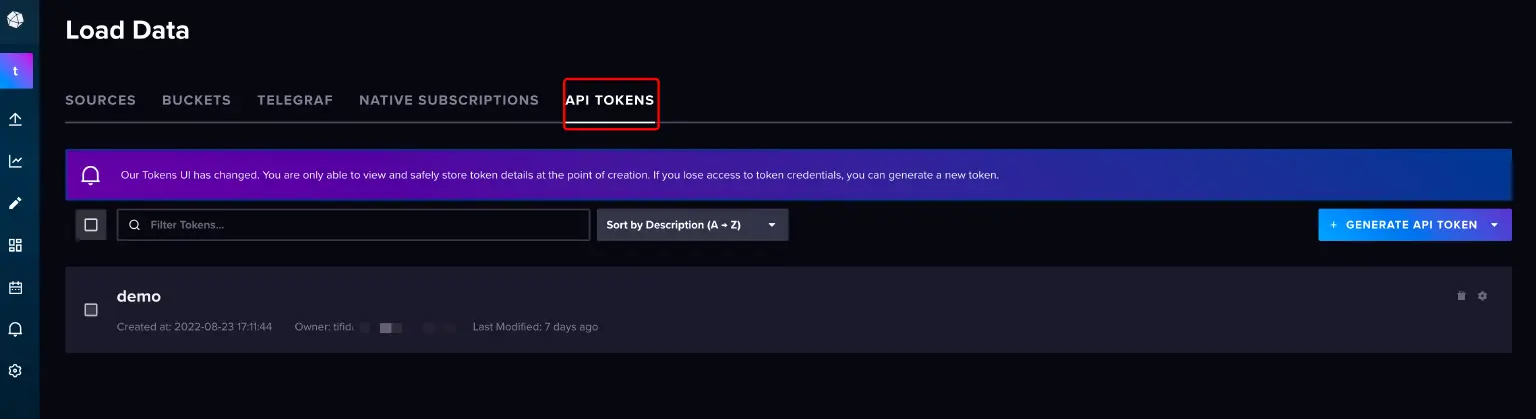
Task: Open Alerts bell icon in the sidebar
Action: tap(15, 329)
